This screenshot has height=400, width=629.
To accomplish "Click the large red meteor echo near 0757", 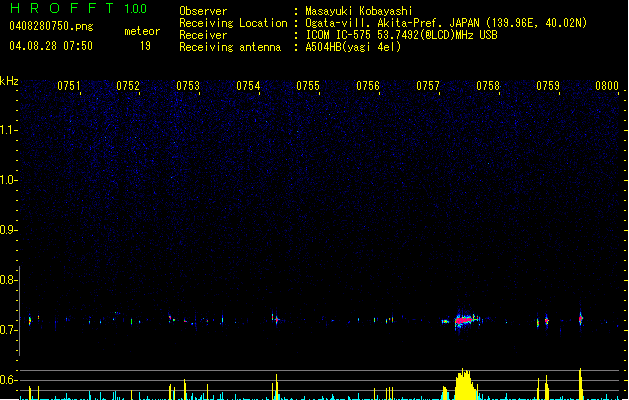I will click(x=465, y=320).
